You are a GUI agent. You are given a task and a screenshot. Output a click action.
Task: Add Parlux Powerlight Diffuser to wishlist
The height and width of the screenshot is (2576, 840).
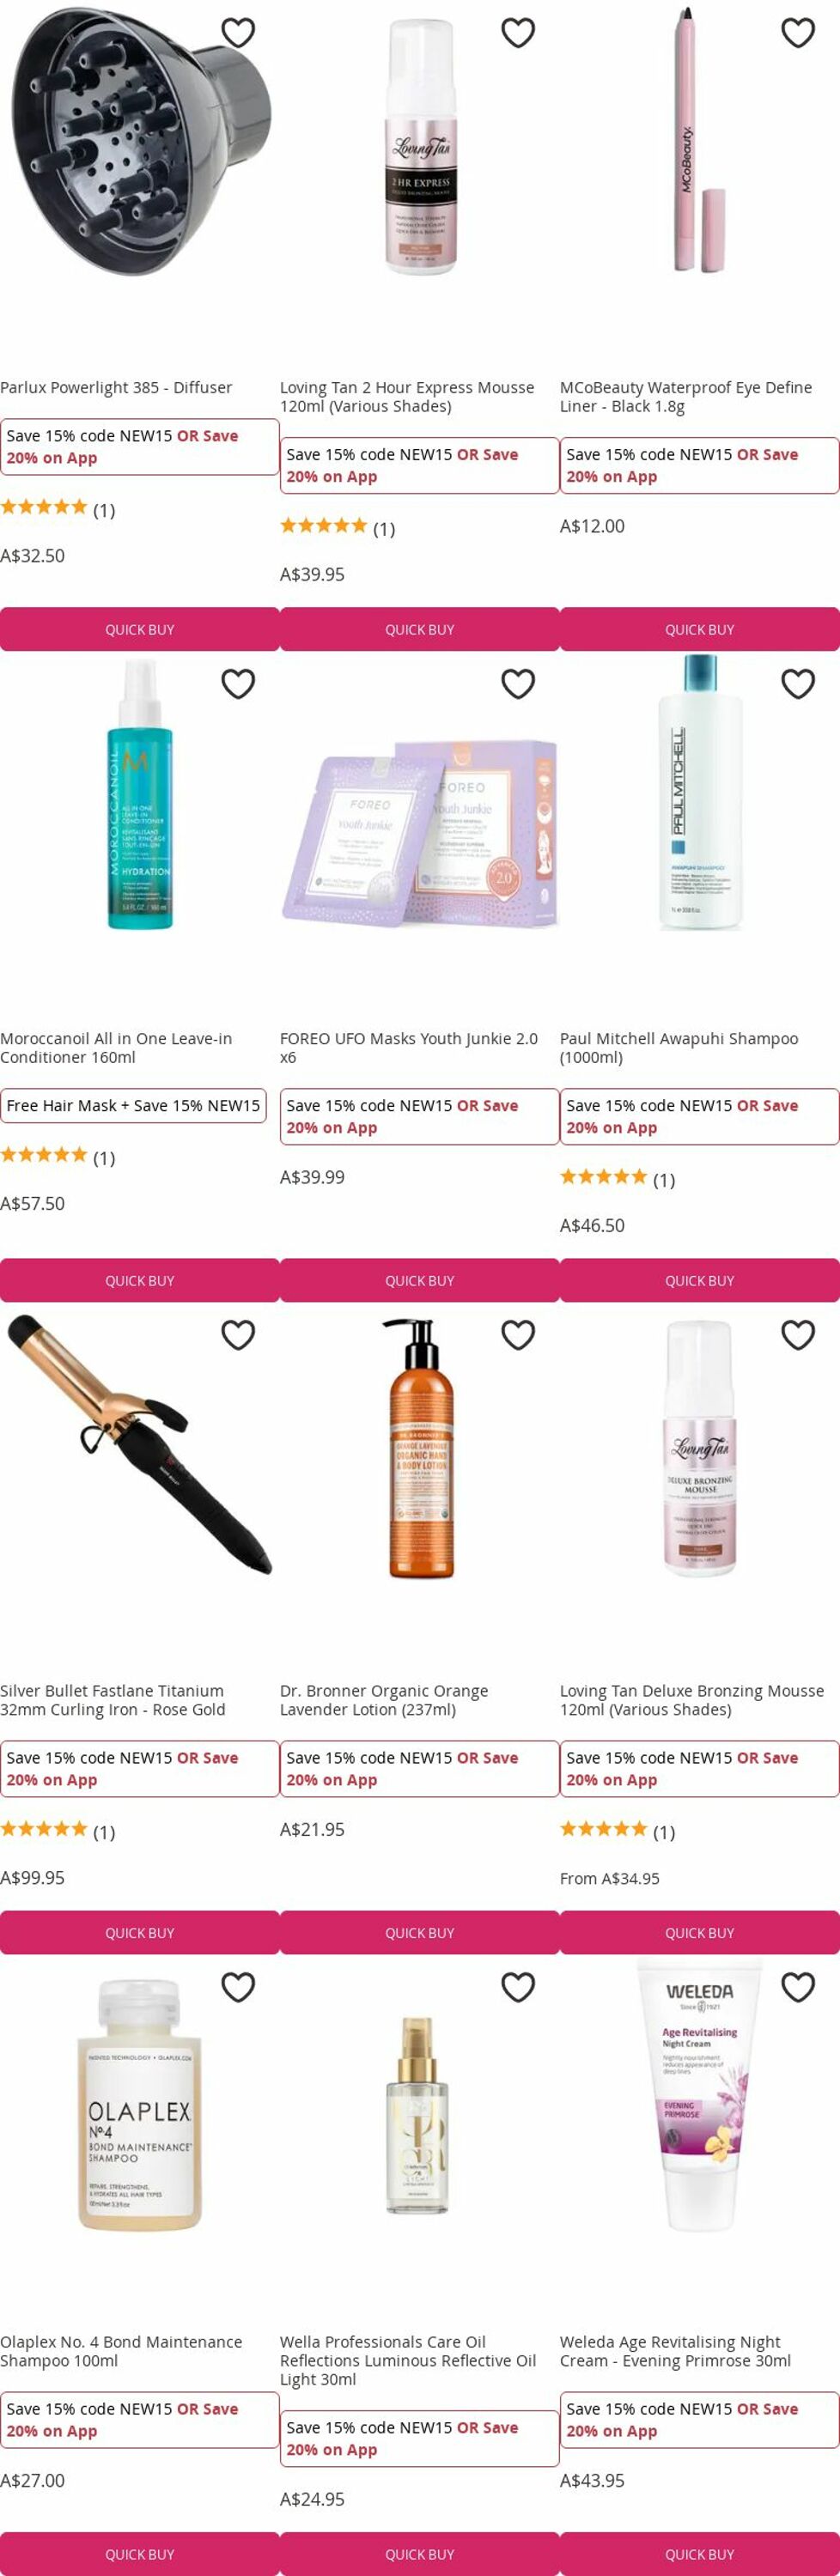point(238,33)
